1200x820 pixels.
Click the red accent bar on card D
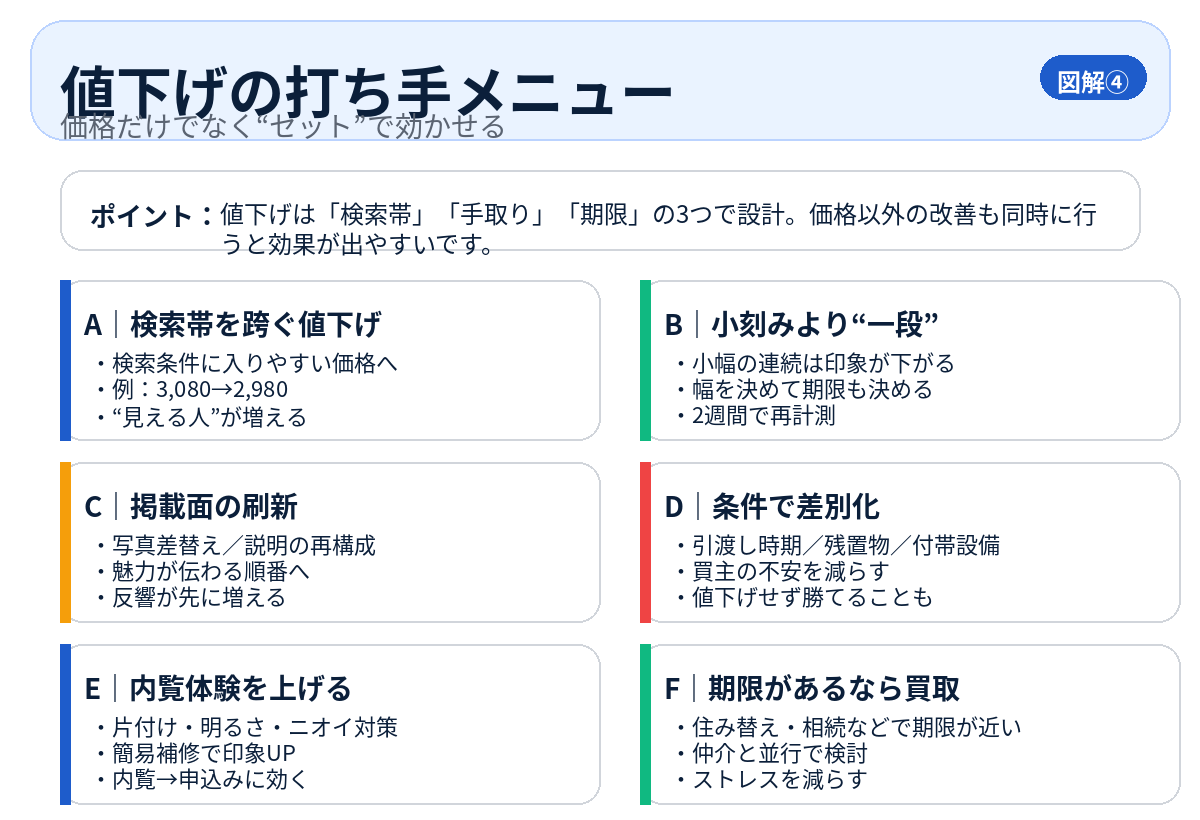tap(645, 542)
